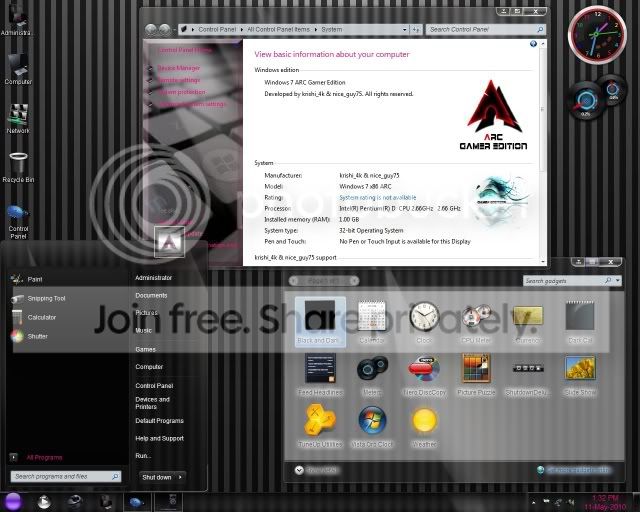Select the Slide Show gadget
640x512 pixels.
[580, 374]
